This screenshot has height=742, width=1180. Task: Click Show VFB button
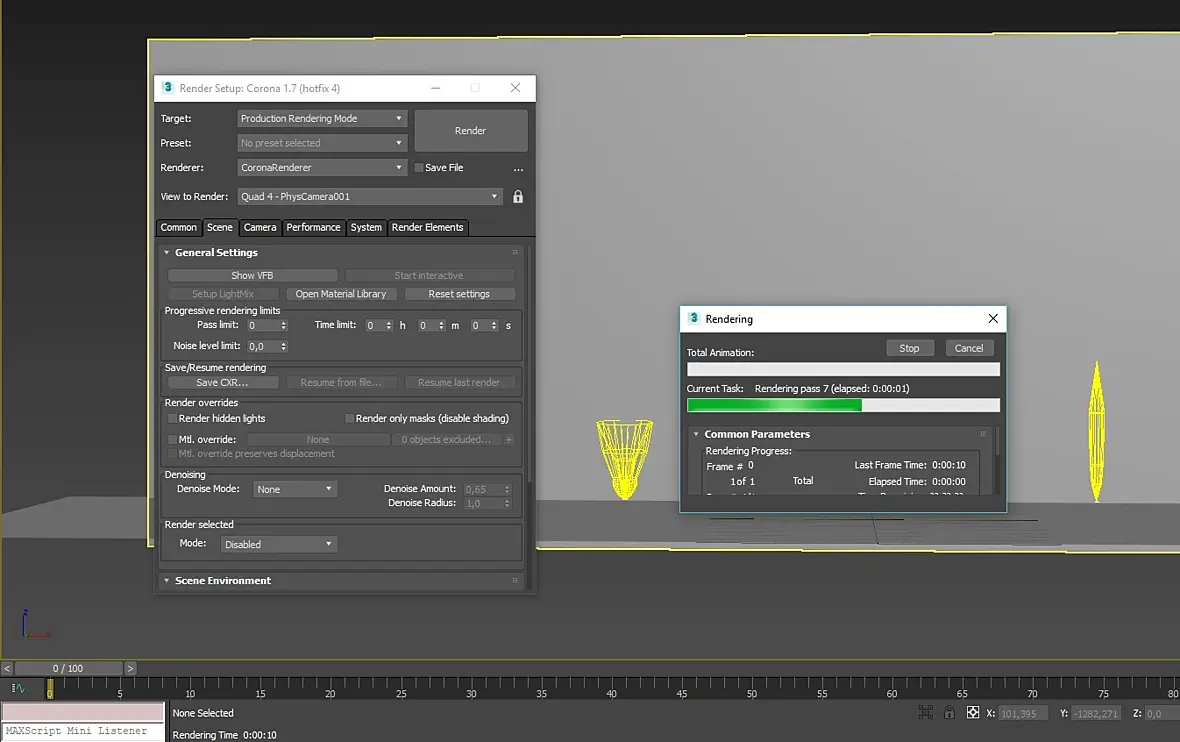tap(252, 275)
